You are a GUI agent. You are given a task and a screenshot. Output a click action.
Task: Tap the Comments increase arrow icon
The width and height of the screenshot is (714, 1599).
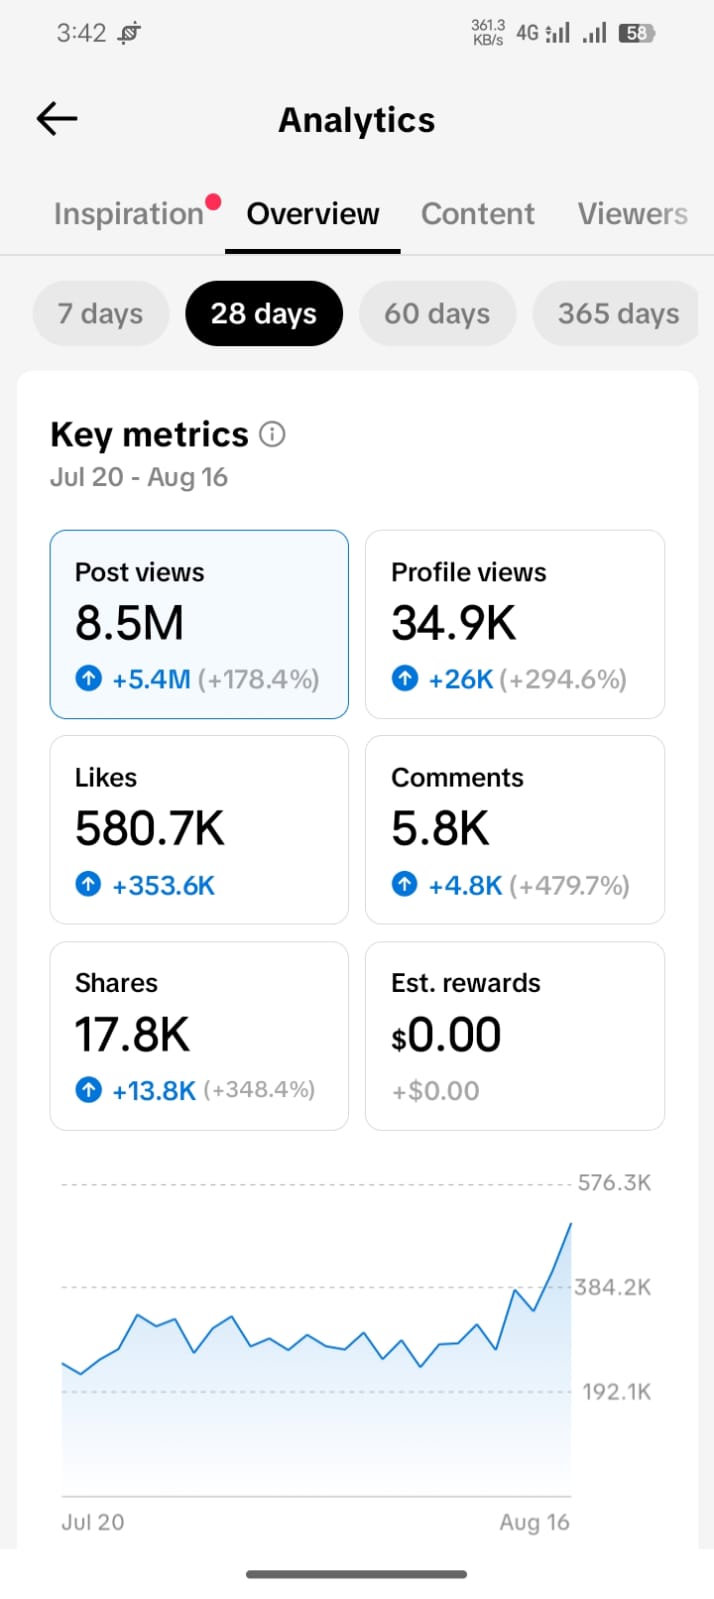[405, 885]
